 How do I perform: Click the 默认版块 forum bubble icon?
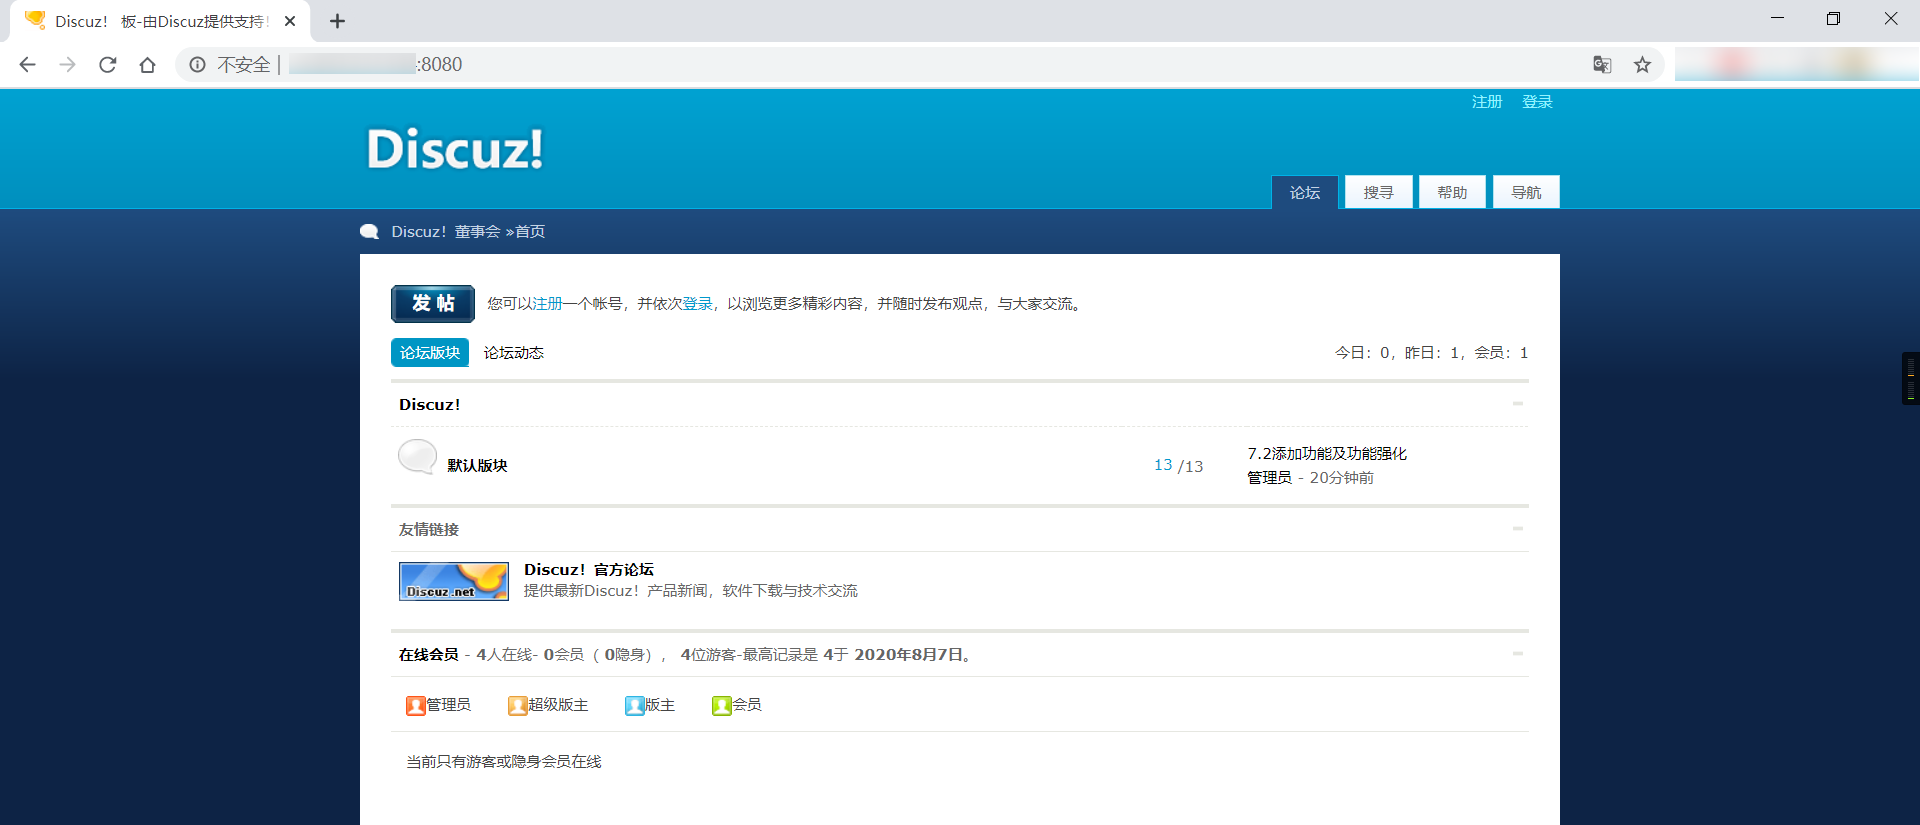(417, 457)
